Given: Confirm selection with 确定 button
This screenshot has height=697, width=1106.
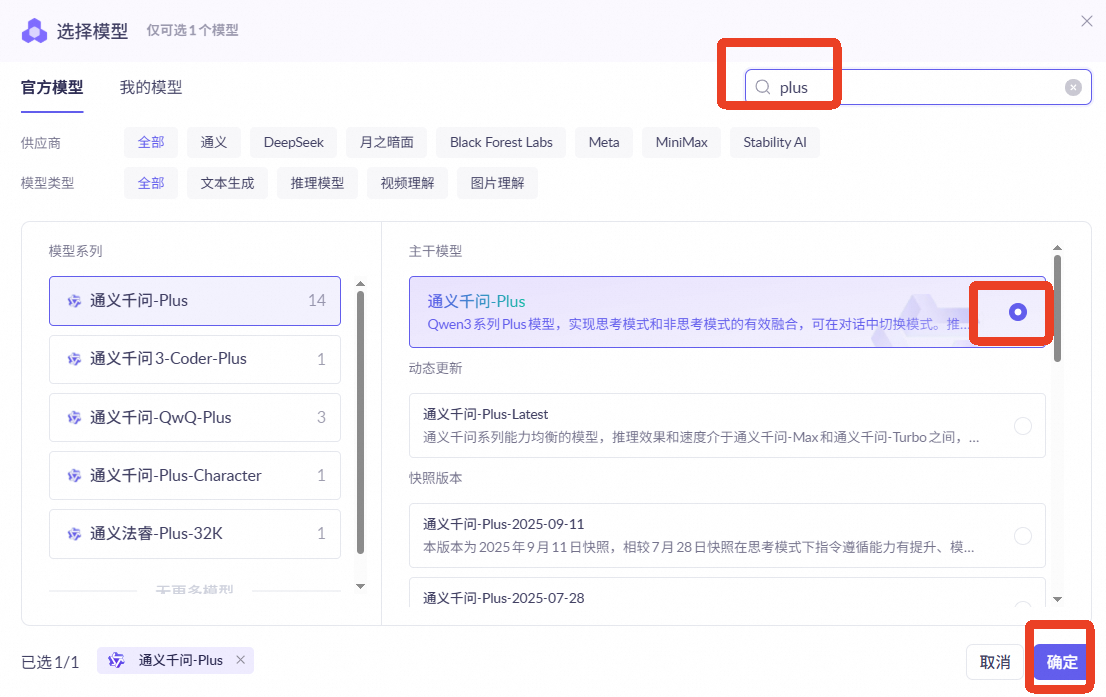Looking at the screenshot, I should click(1062, 662).
